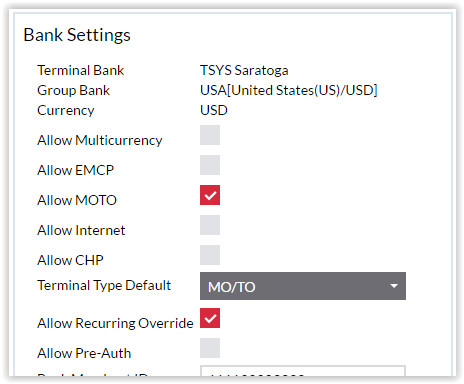
Task: Click the Allow Multicurrency label text
Action: (100, 140)
